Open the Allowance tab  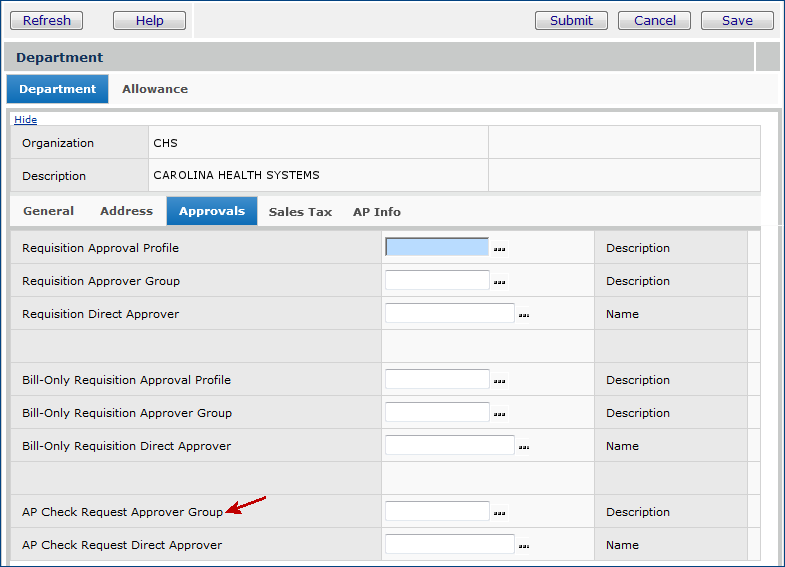tap(155, 89)
